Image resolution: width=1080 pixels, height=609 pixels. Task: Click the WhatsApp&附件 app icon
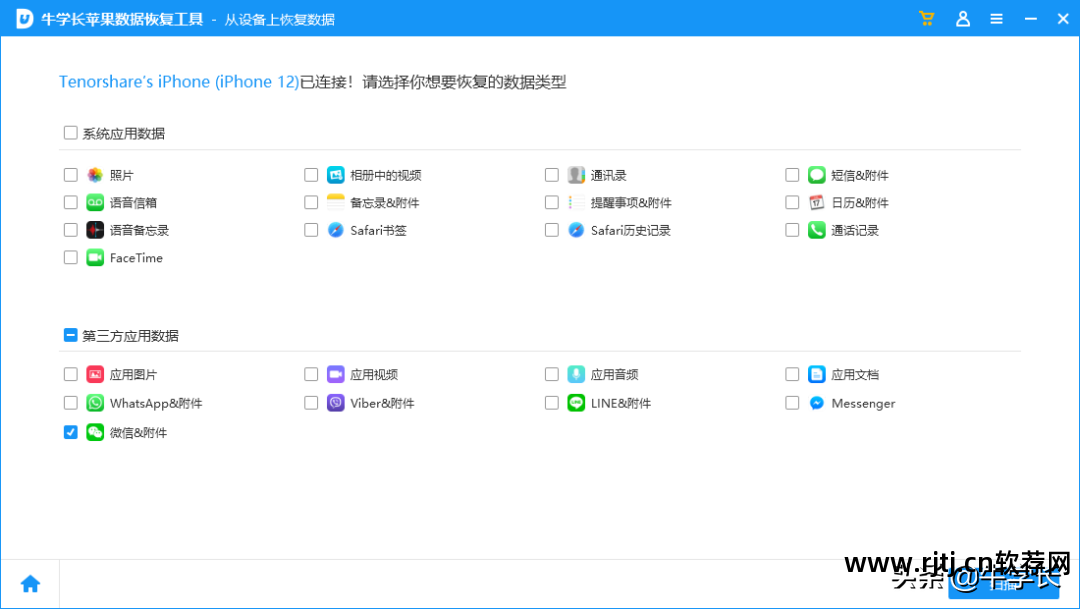(93, 402)
